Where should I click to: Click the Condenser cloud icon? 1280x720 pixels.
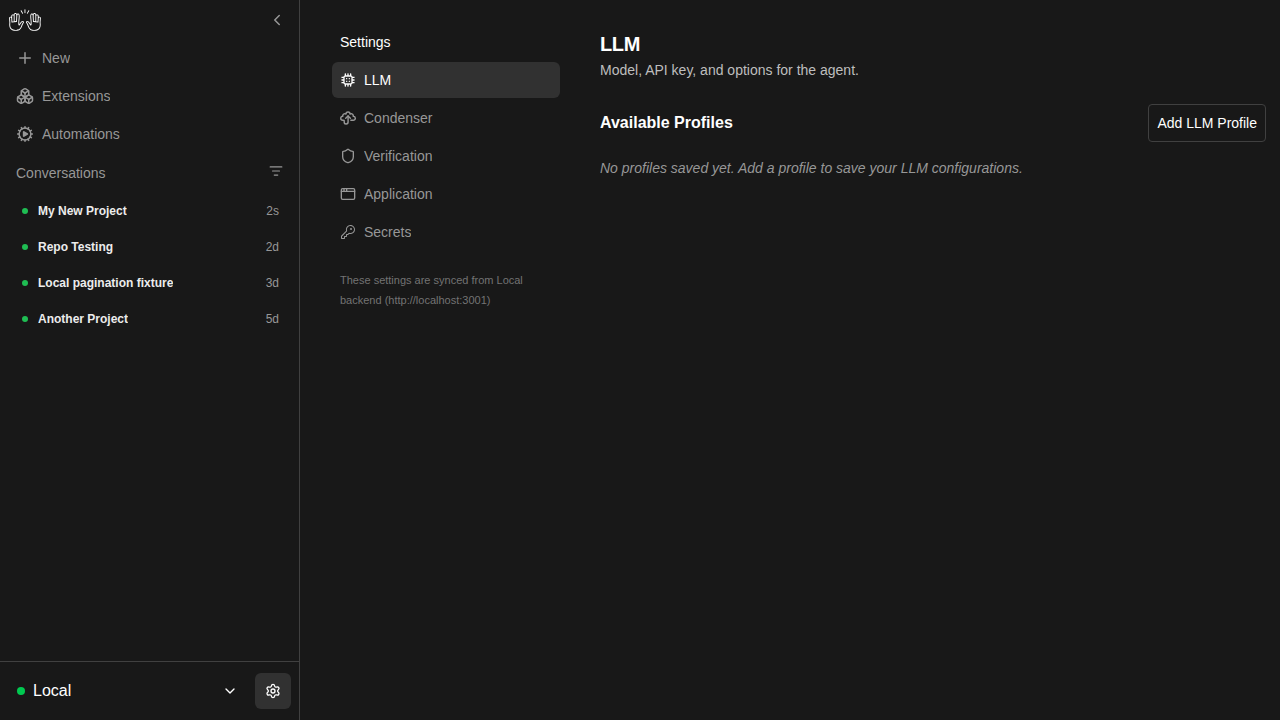point(348,118)
